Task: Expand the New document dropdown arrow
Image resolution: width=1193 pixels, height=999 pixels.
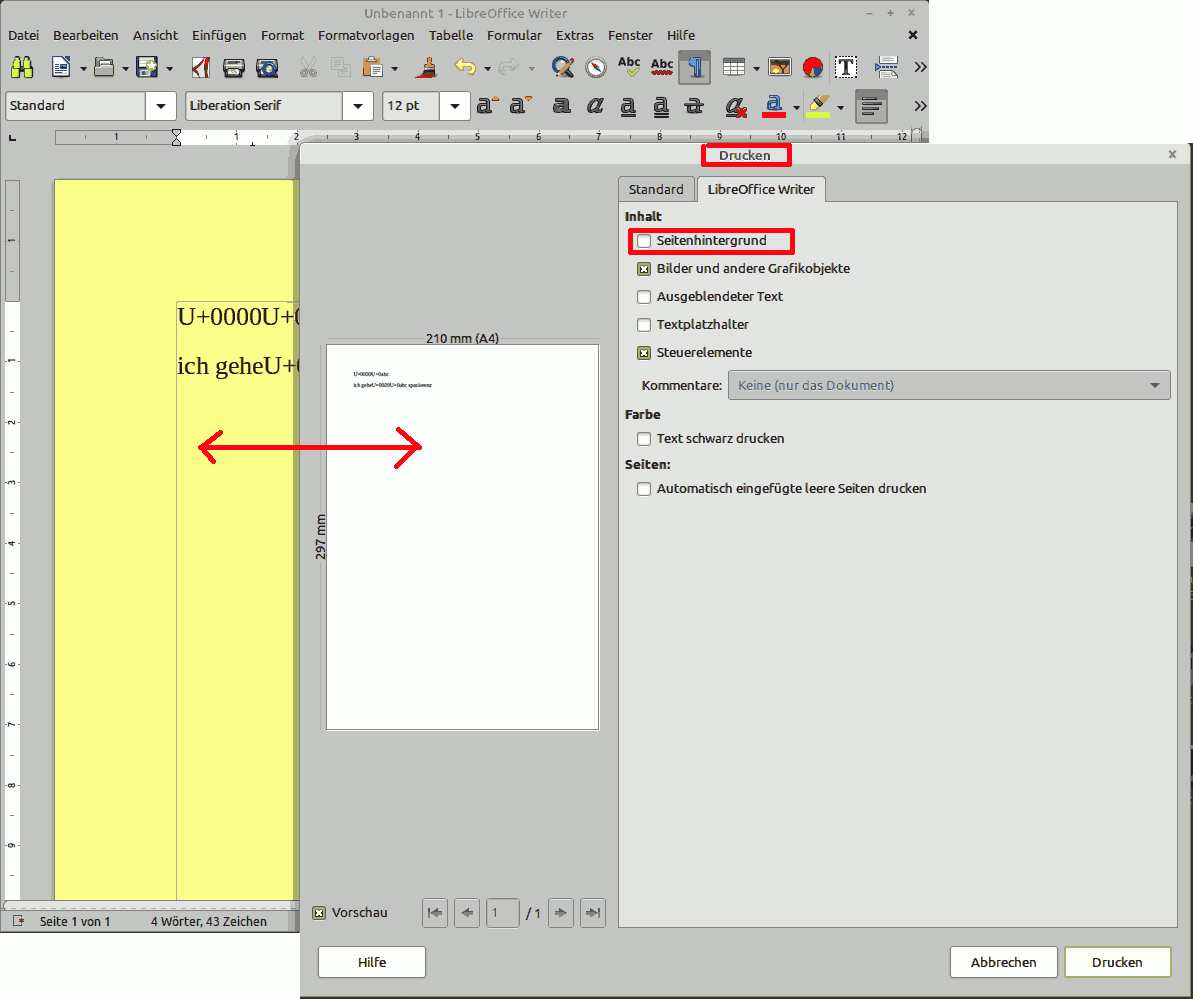Action: coord(83,69)
